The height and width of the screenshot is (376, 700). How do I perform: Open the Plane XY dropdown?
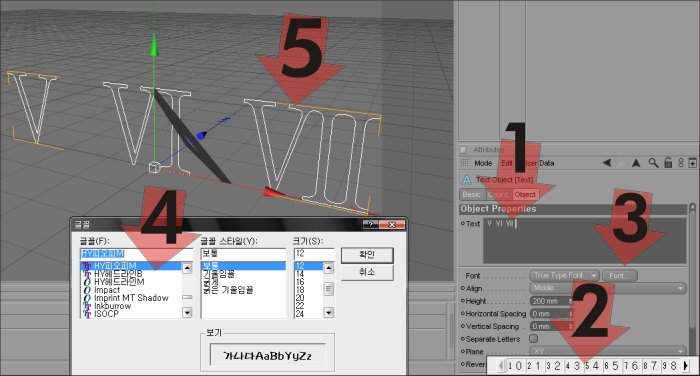click(x=608, y=351)
